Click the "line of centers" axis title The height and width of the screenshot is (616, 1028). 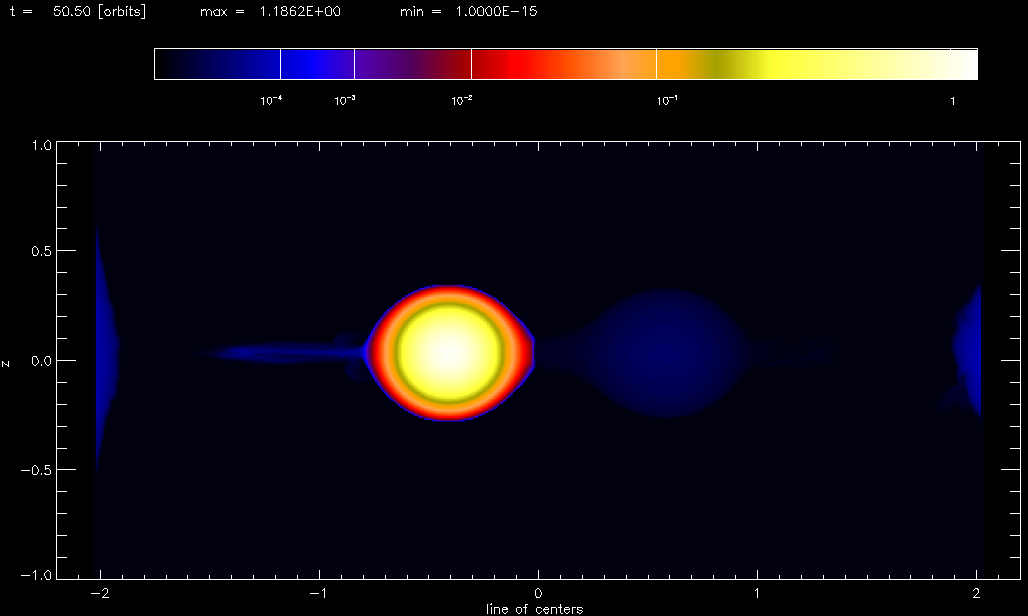(535, 609)
